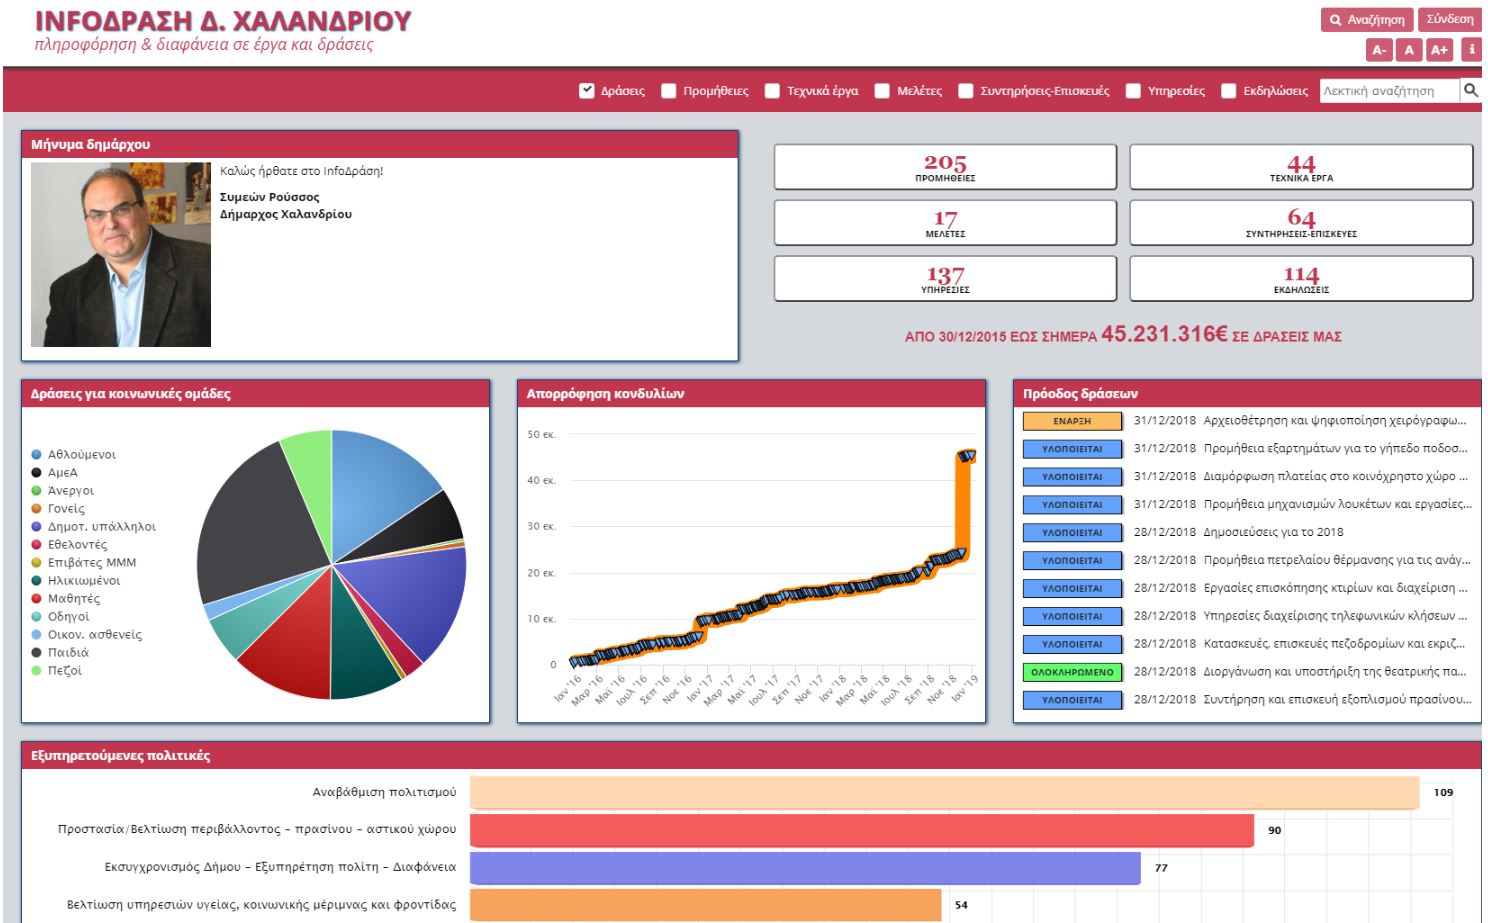This screenshot has height=923, width=1488.
Task: Open the Αναζήτηση search button
Action: click(1367, 20)
